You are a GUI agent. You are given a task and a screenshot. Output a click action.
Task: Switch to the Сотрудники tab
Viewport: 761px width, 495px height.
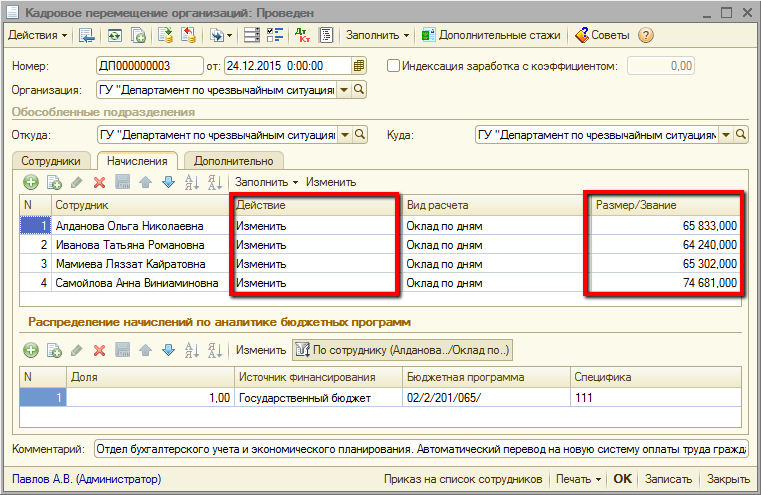pyautogui.click(x=49, y=160)
